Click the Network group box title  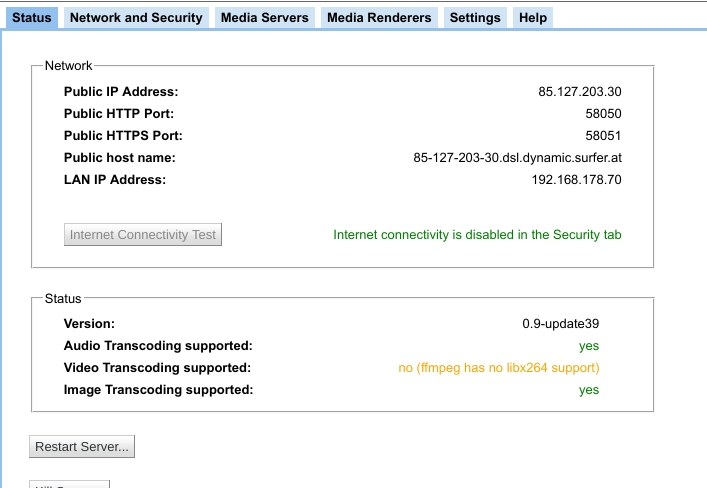point(68,66)
